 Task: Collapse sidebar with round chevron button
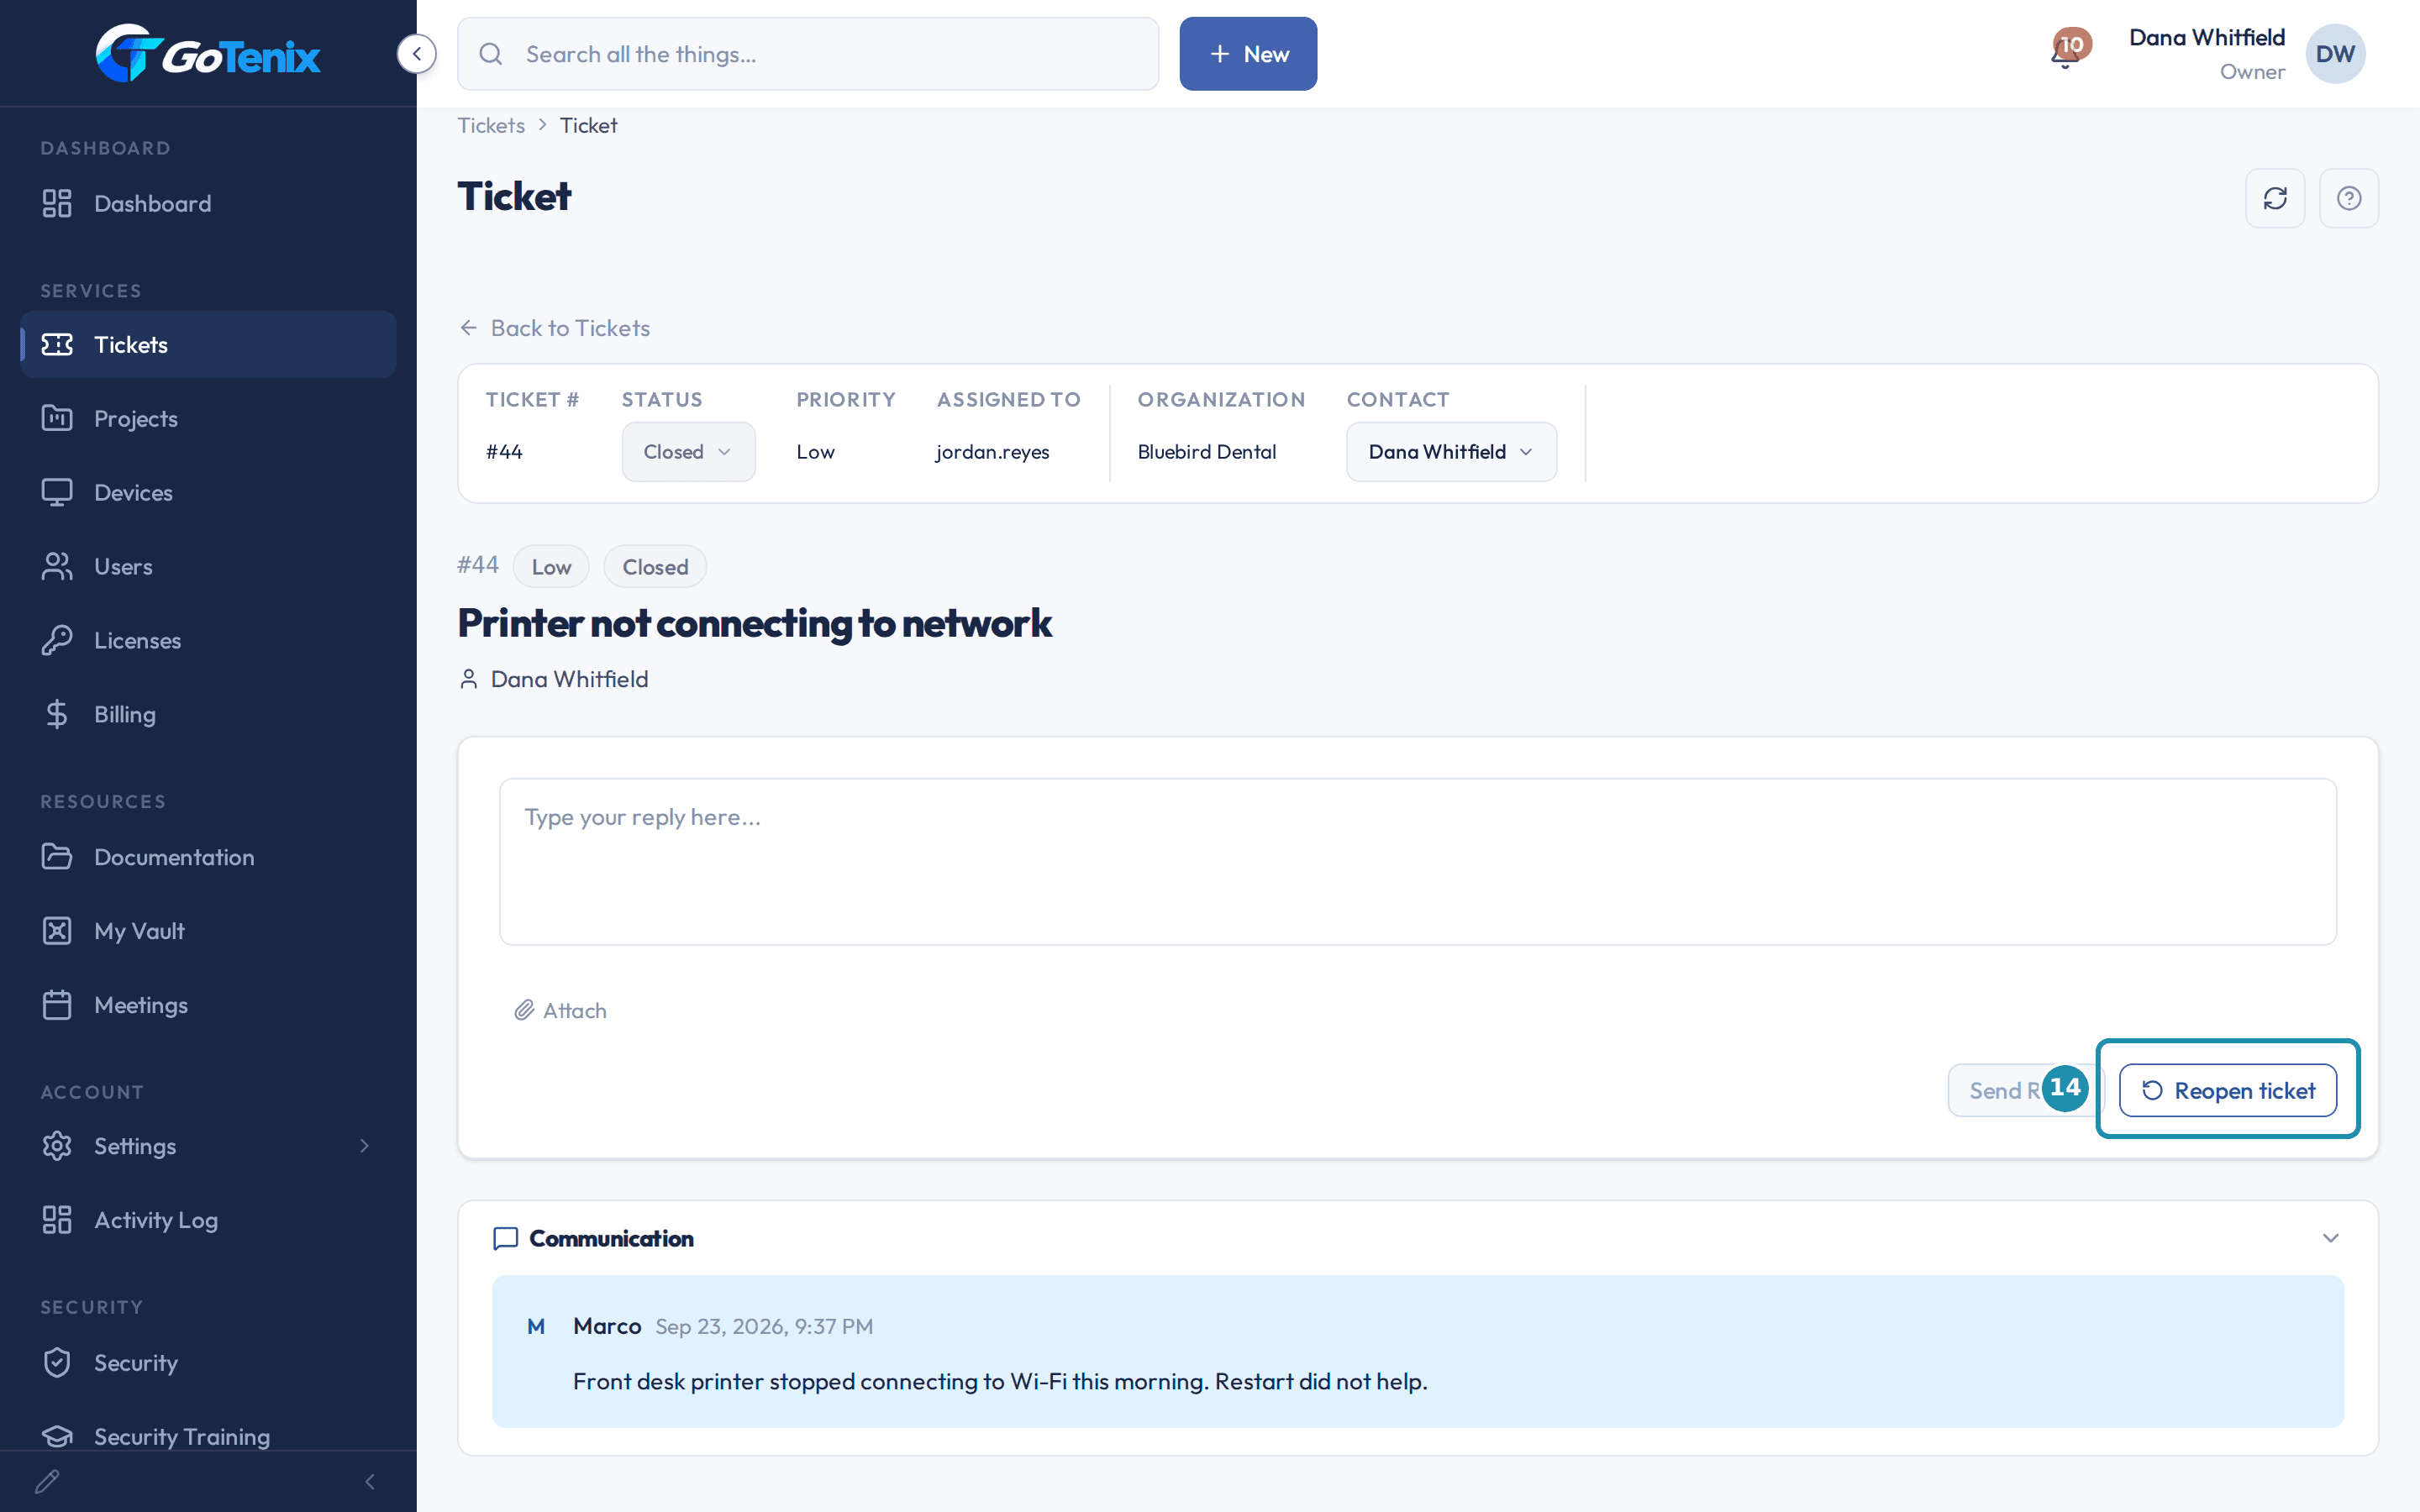click(416, 54)
